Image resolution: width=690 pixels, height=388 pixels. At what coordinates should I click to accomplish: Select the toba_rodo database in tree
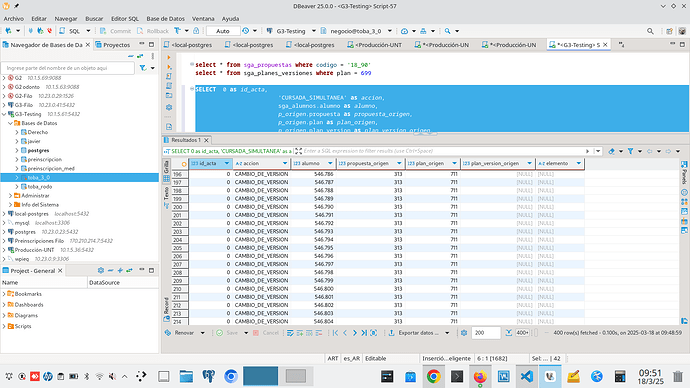[40, 187]
